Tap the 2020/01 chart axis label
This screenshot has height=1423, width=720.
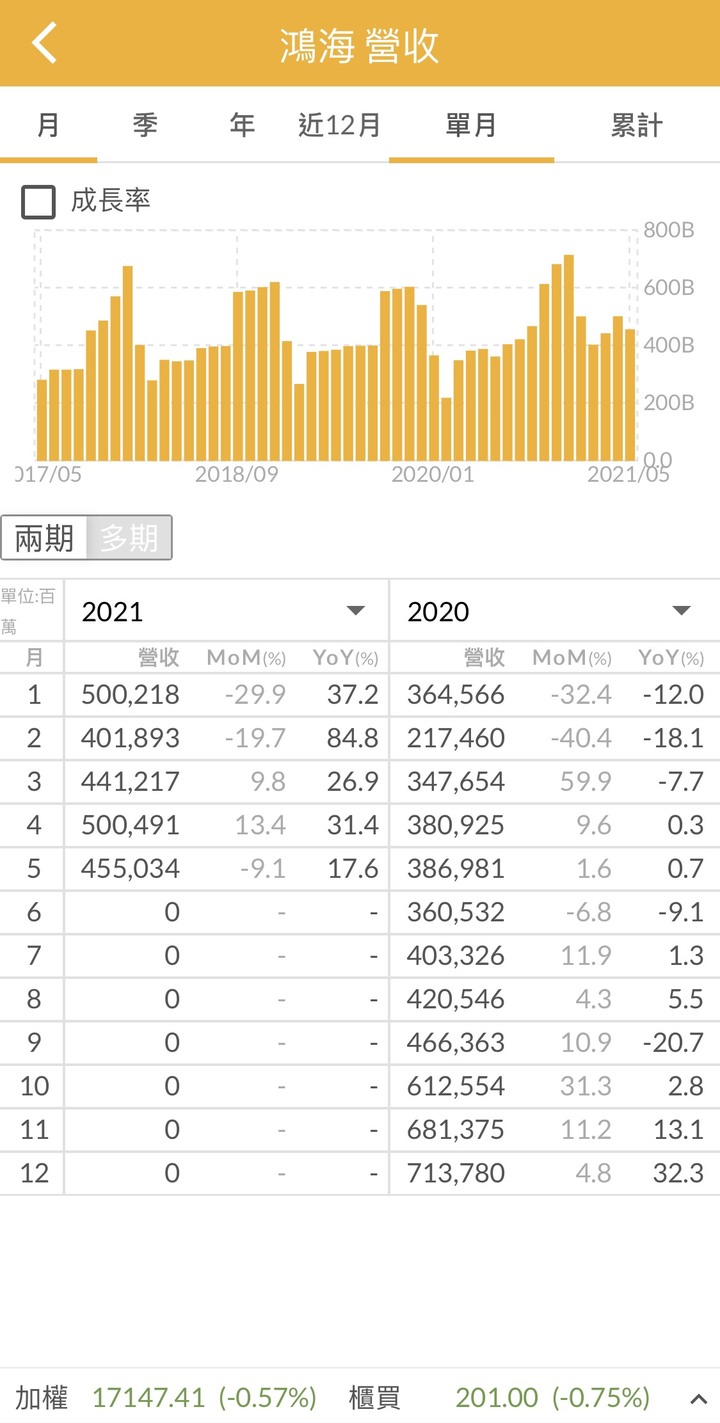point(433,474)
